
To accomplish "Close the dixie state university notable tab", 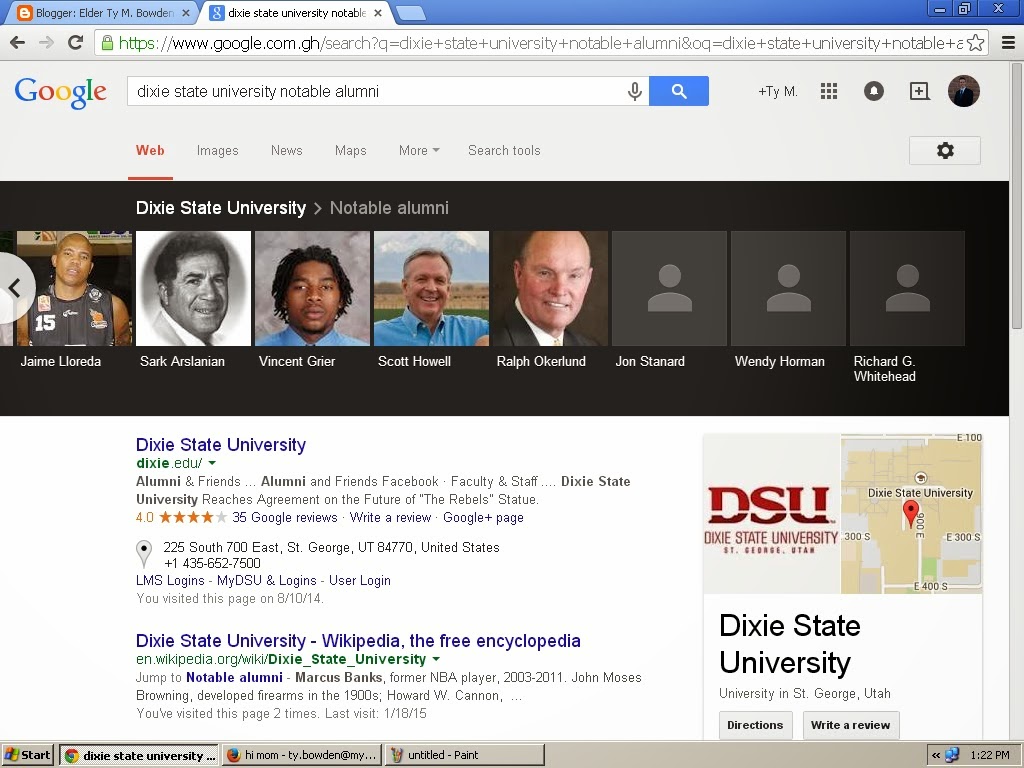I will point(378,12).
